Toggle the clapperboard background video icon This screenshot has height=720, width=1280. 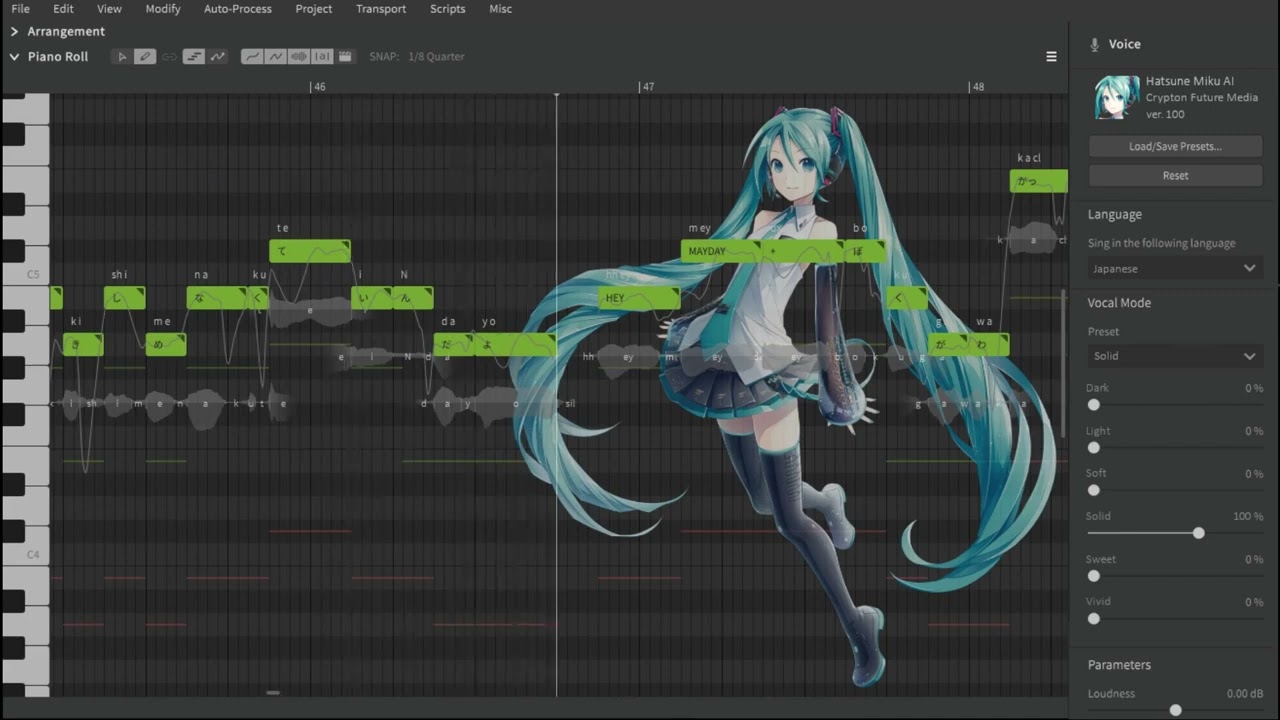click(x=345, y=57)
